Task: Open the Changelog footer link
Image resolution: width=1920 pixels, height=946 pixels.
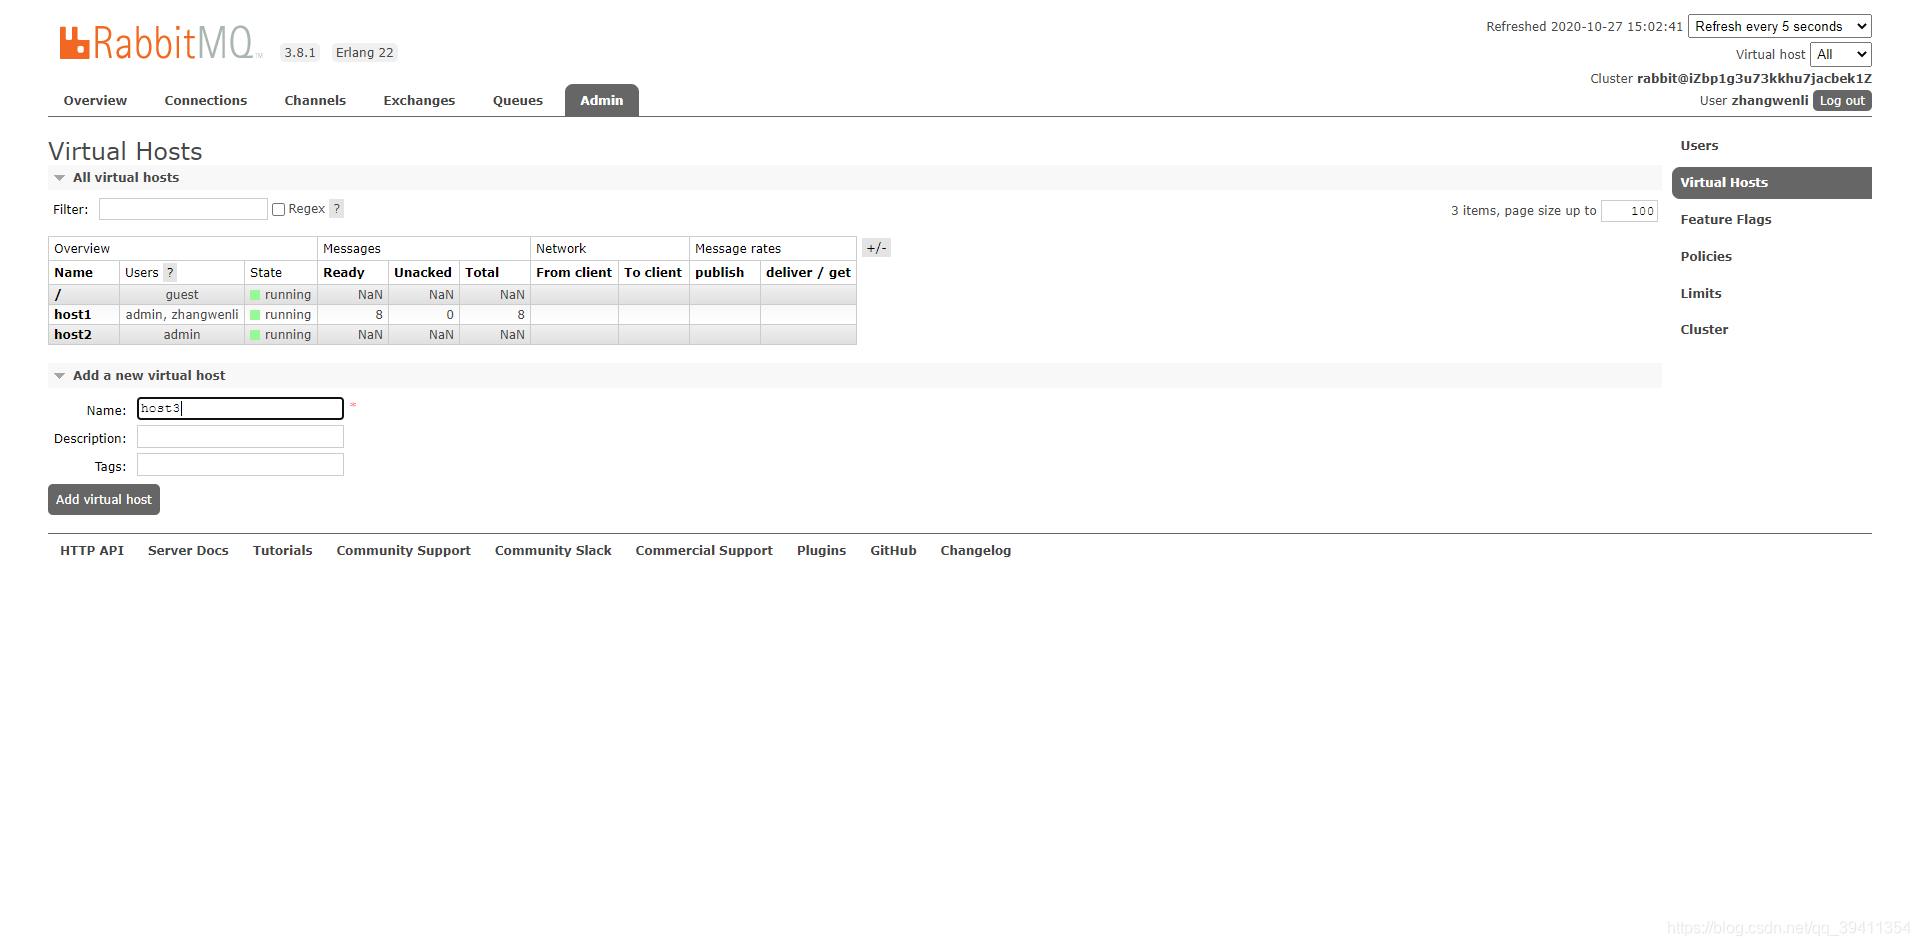Action: point(976,551)
